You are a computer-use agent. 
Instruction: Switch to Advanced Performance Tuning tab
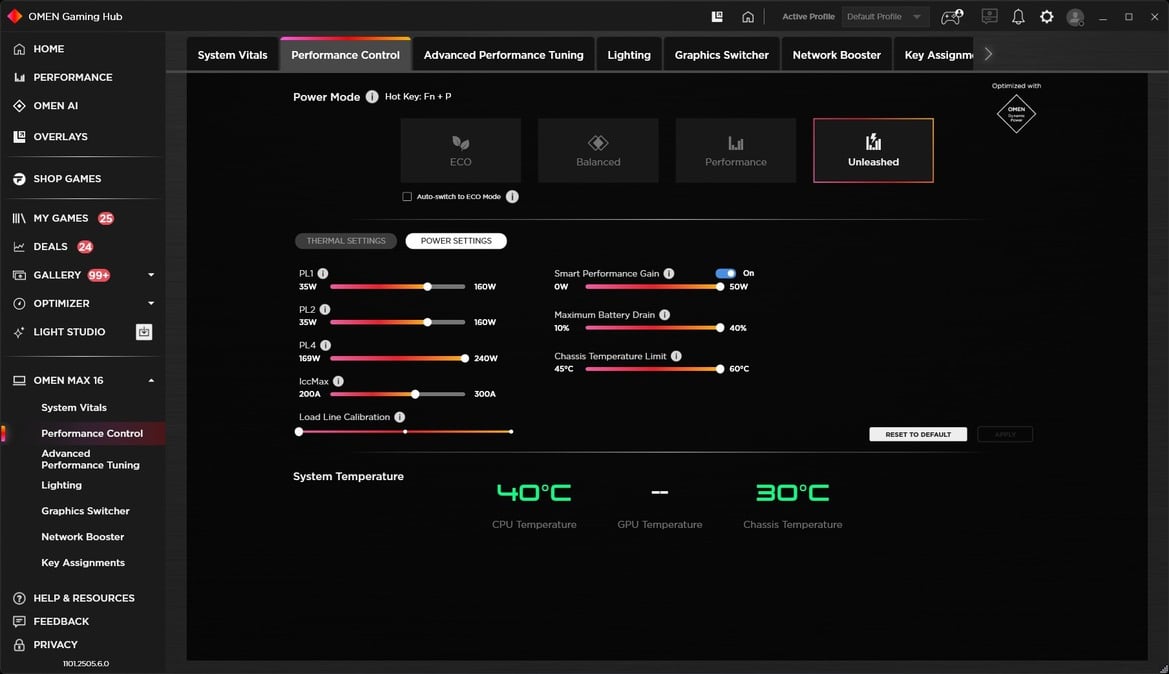pos(503,55)
